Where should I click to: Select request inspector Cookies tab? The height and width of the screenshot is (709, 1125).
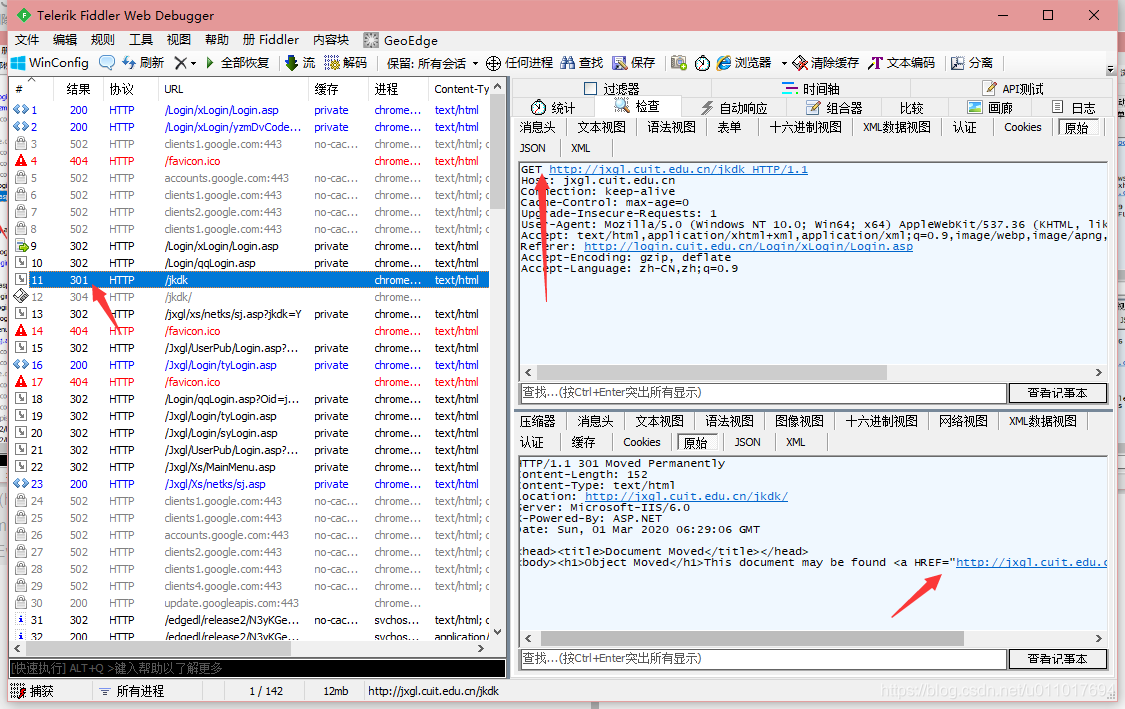[x=1022, y=127]
